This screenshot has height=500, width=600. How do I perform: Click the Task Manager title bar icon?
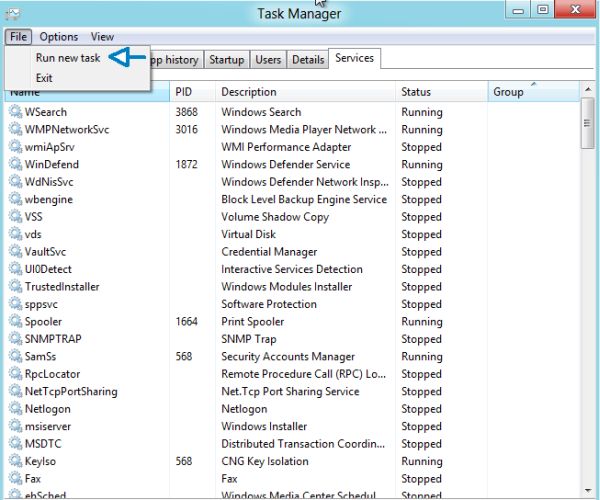pyautogui.click(x=13, y=13)
